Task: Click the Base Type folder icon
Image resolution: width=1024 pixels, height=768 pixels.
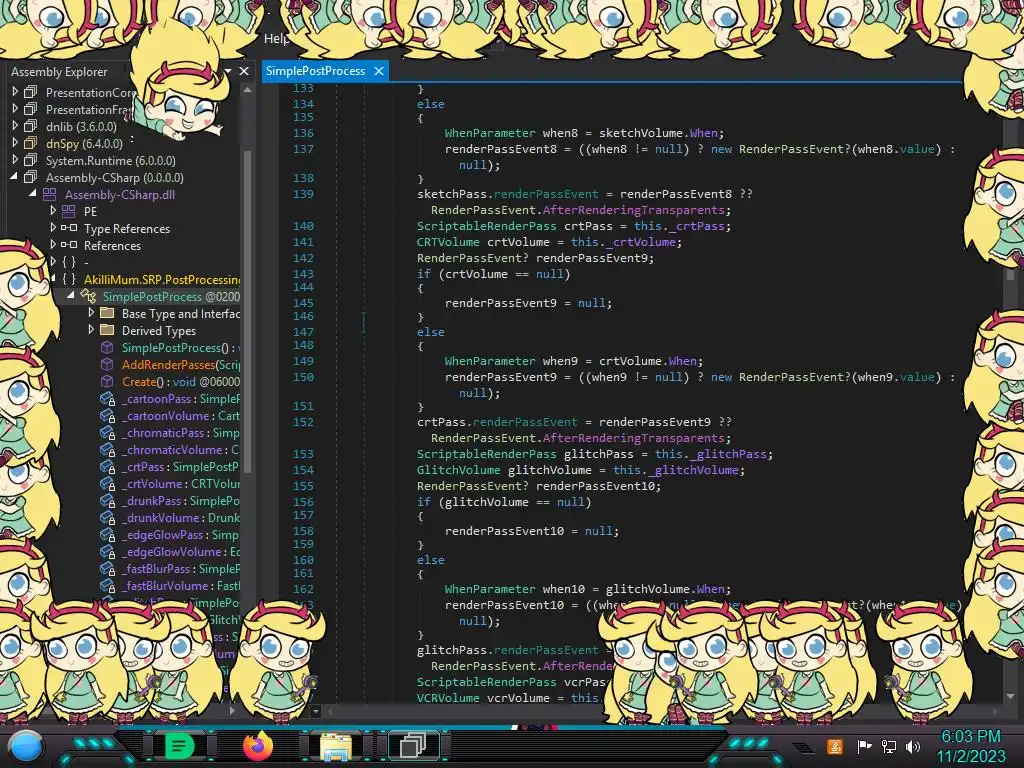Action: 107,313
